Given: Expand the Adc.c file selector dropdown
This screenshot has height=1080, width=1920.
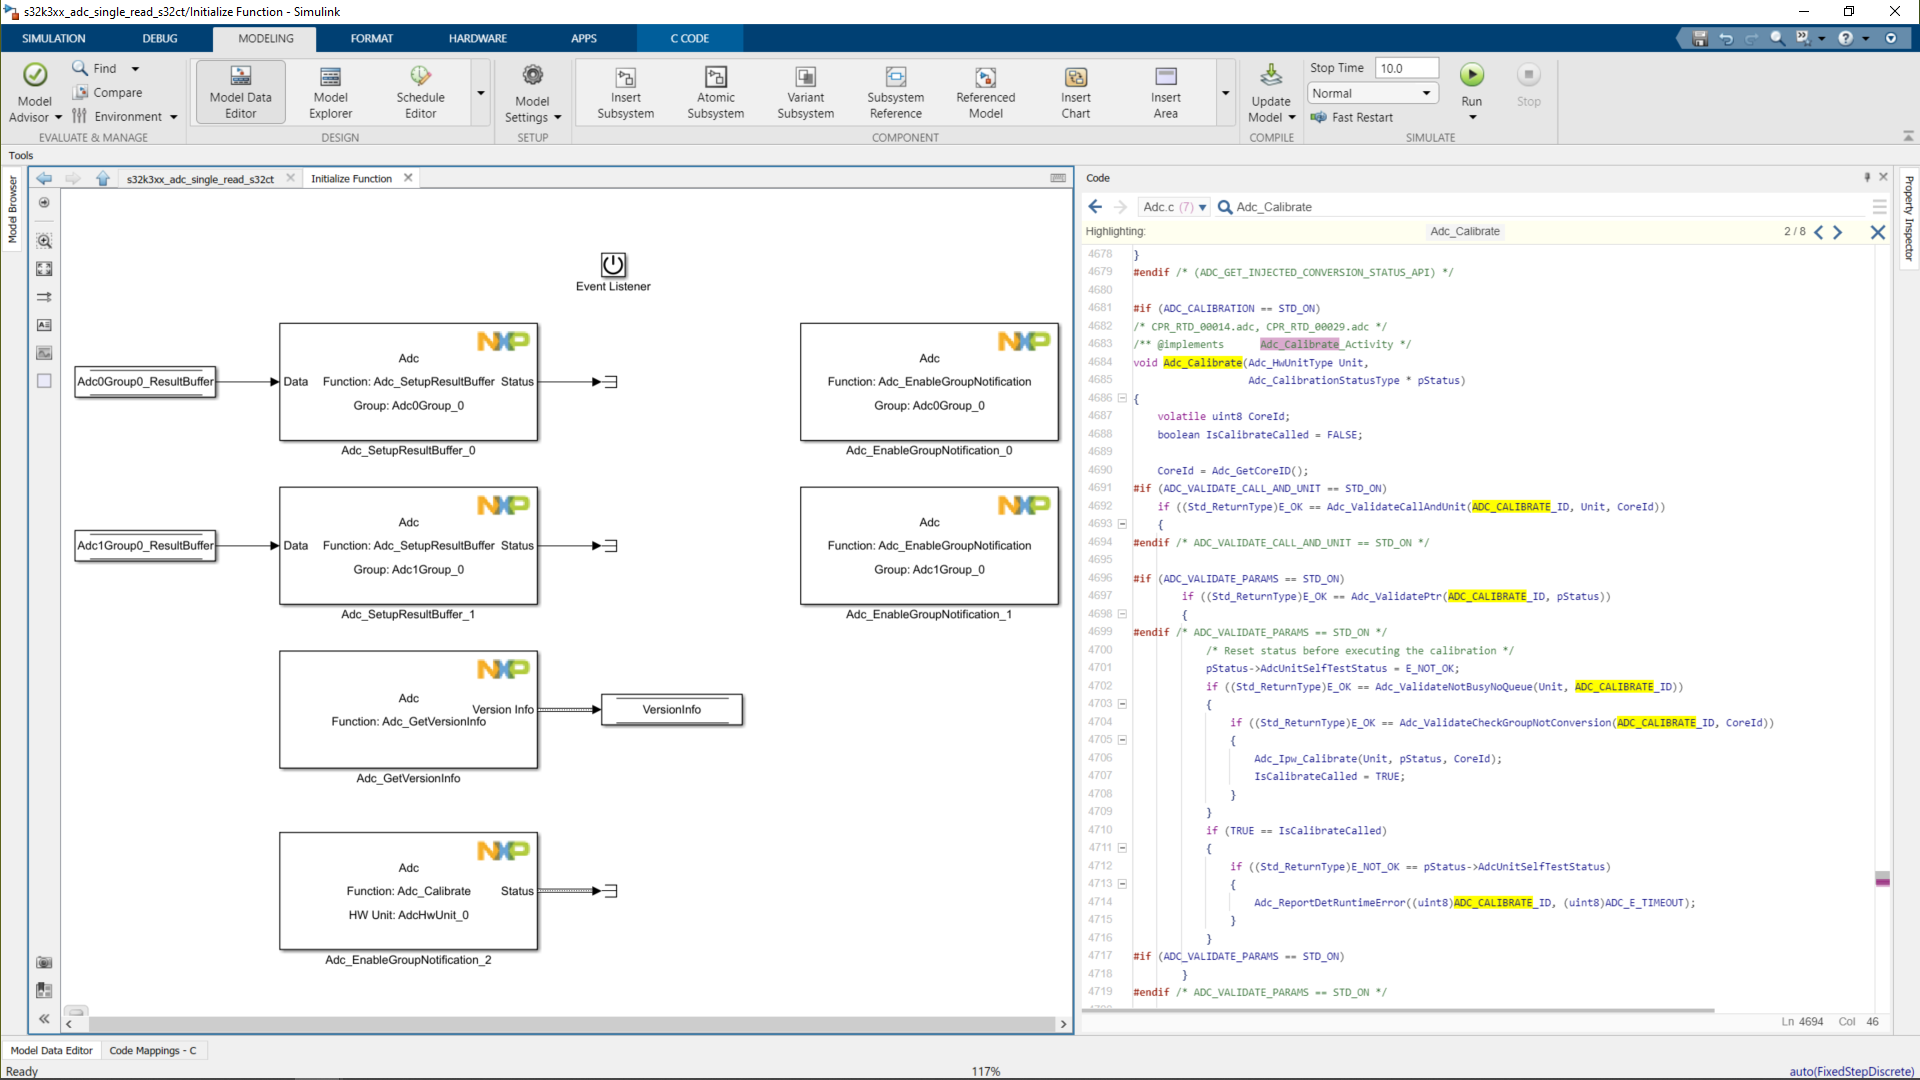Looking at the screenshot, I should [x=1202, y=207].
